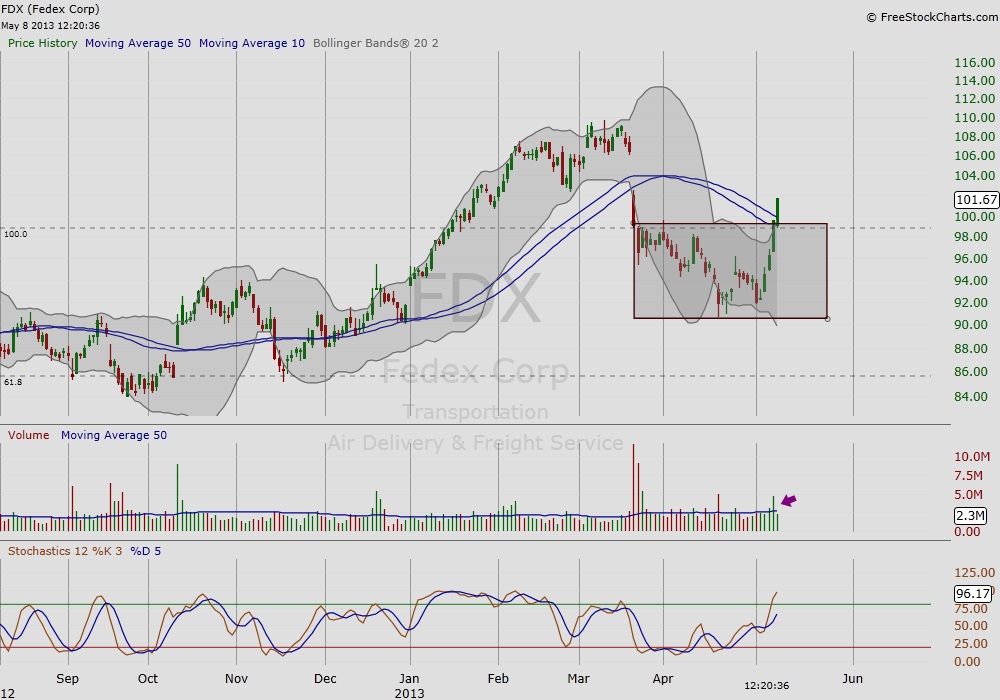Click the Dec label on the time axis

click(x=325, y=678)
